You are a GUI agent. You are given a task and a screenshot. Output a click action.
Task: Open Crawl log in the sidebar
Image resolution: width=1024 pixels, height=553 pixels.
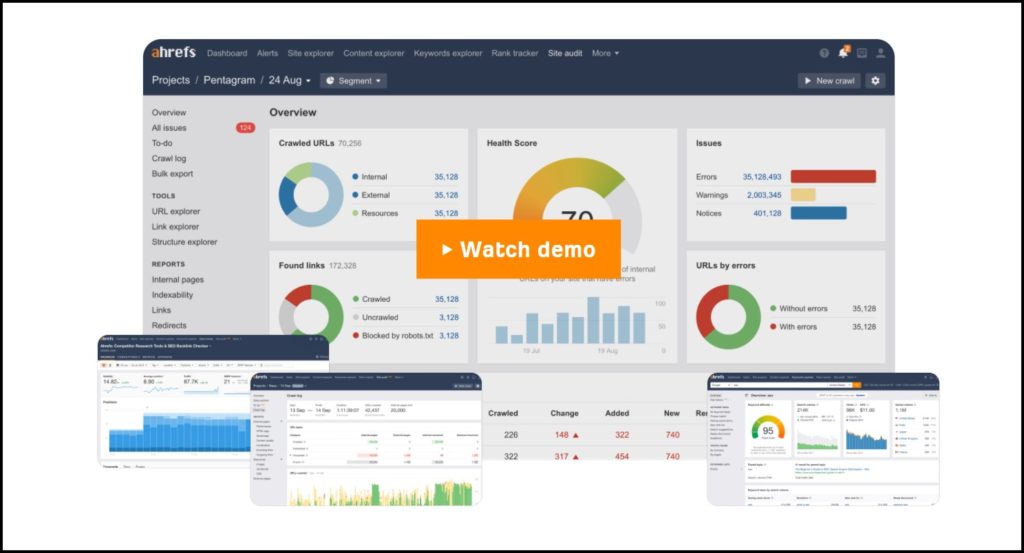tap(168, 159)
